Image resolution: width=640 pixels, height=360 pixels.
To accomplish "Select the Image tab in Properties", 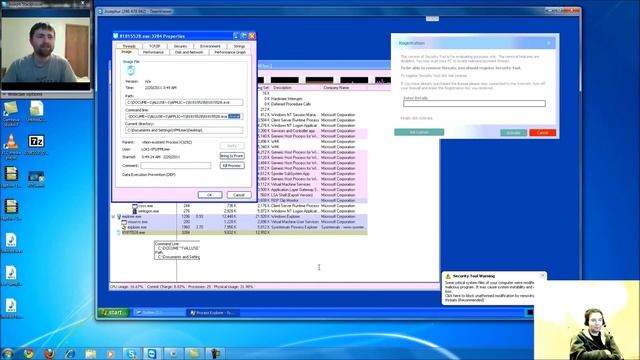I will click(127, 52).
